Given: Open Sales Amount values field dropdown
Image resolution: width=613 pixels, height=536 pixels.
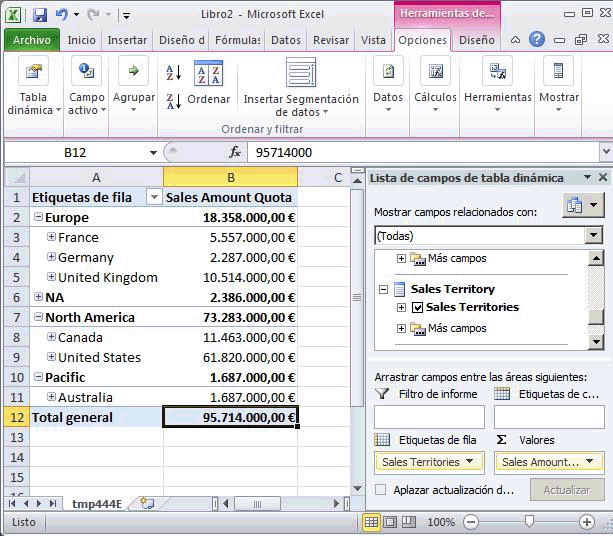Looking at the screenshot, I should pyautogui.click(x=590, y=462).
